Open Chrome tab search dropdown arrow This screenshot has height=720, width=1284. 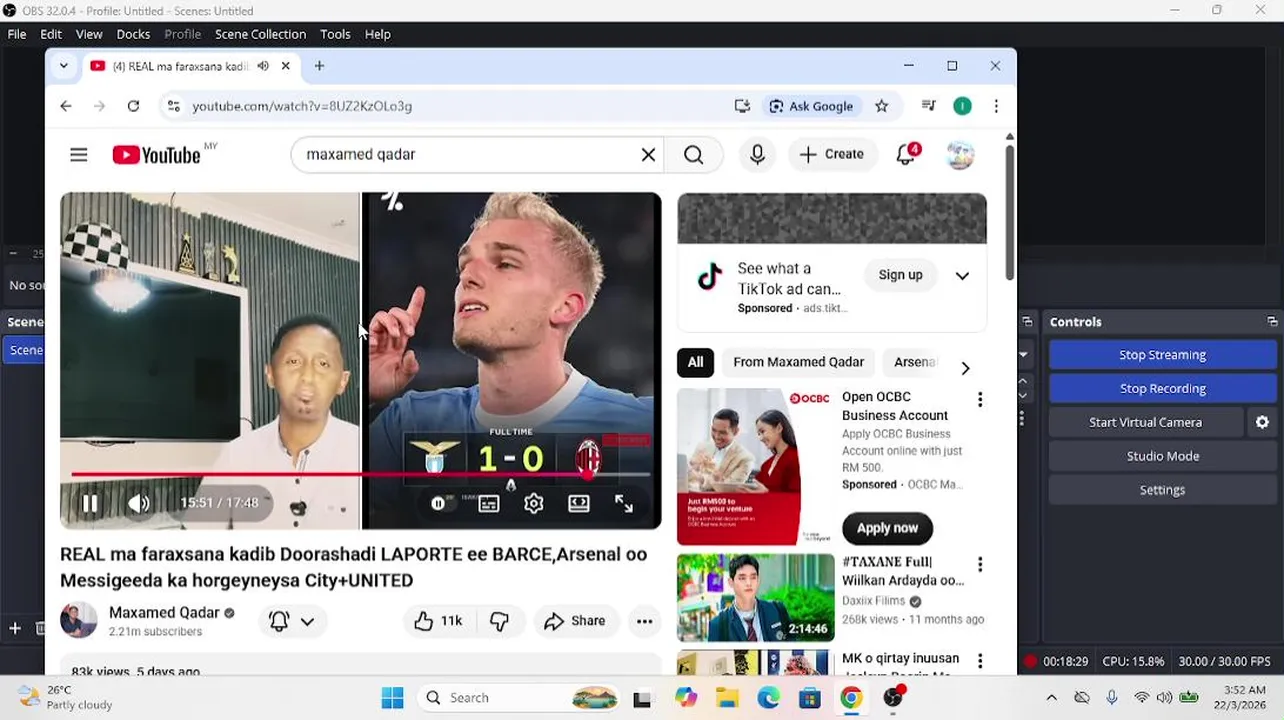64,66
